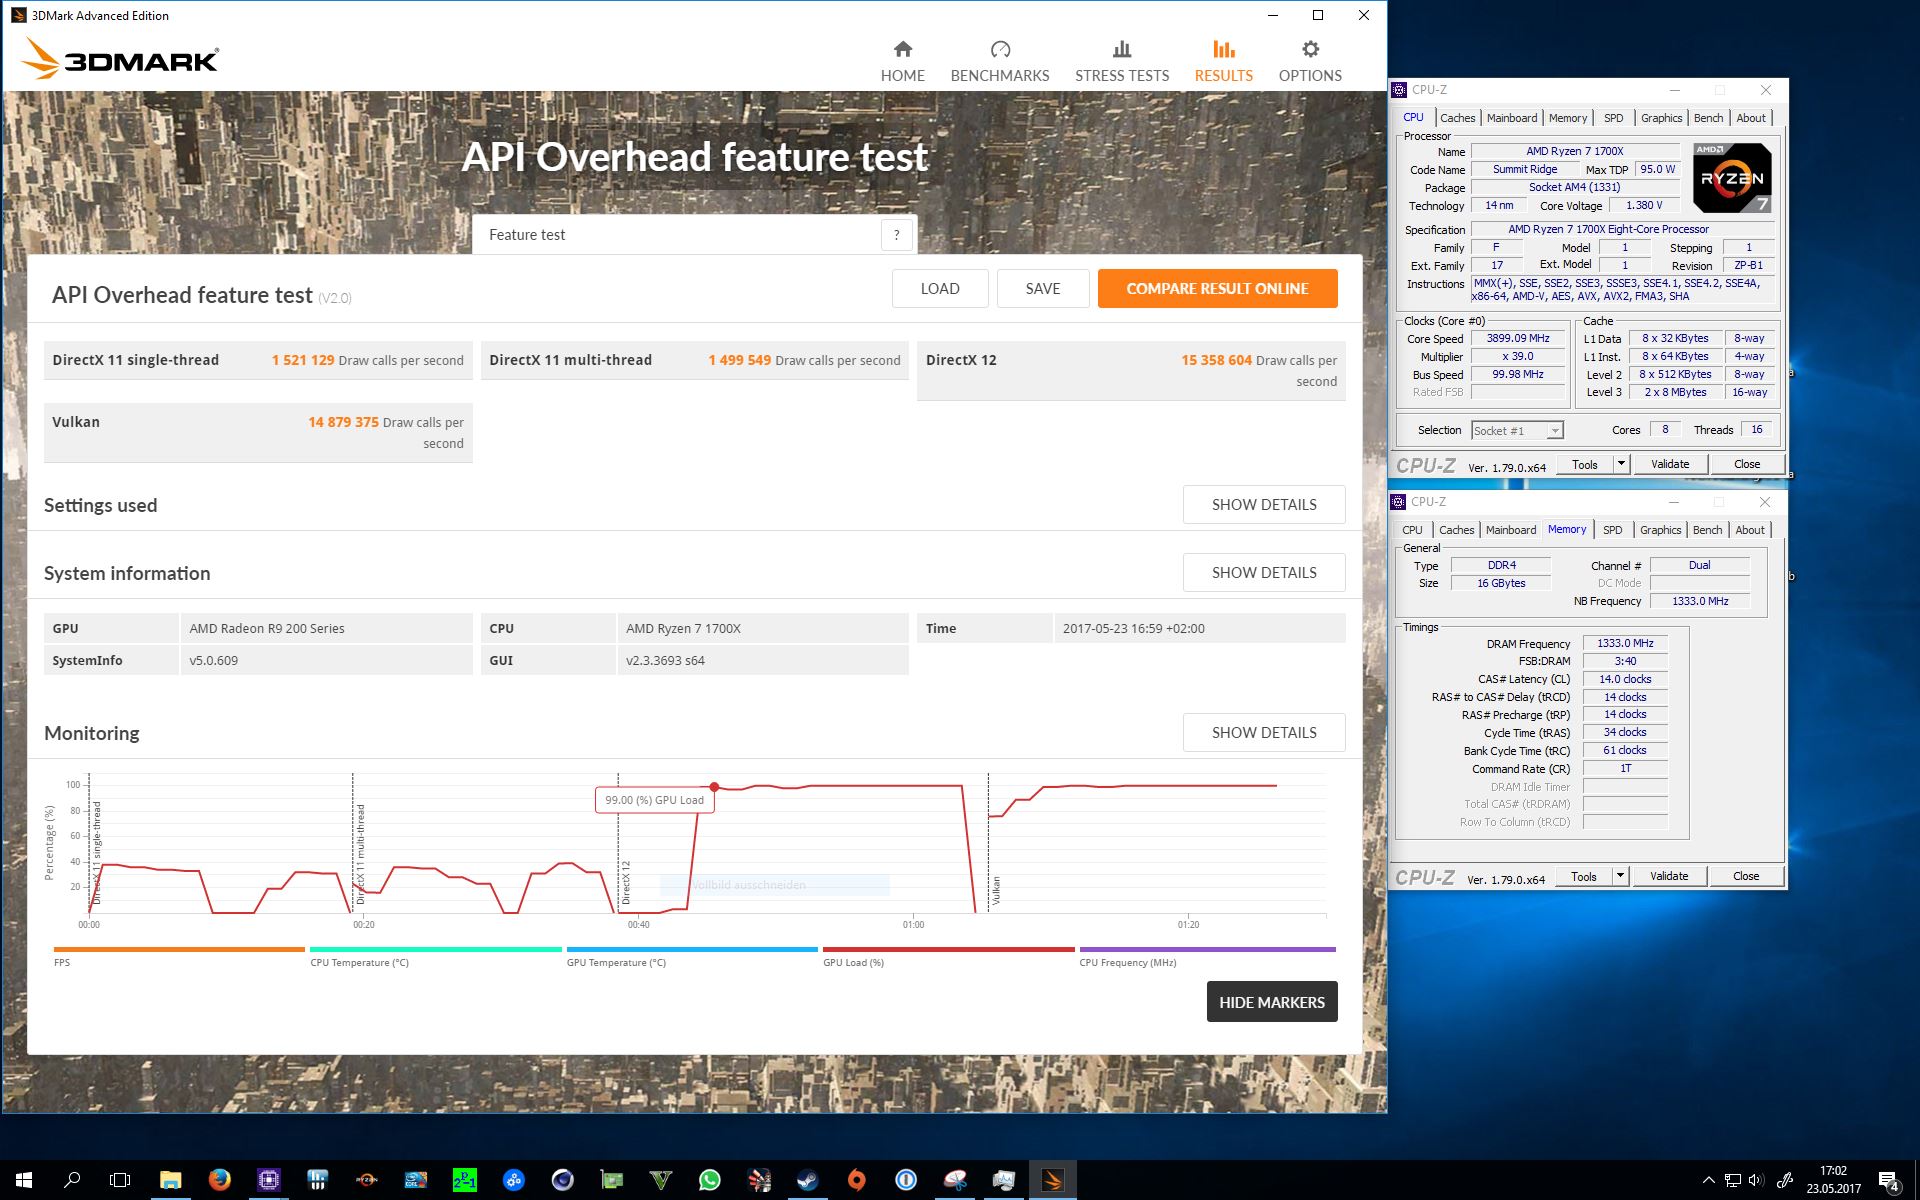
Task: Click the red GPU load data point on chart
Action: (x=714, y=787)
